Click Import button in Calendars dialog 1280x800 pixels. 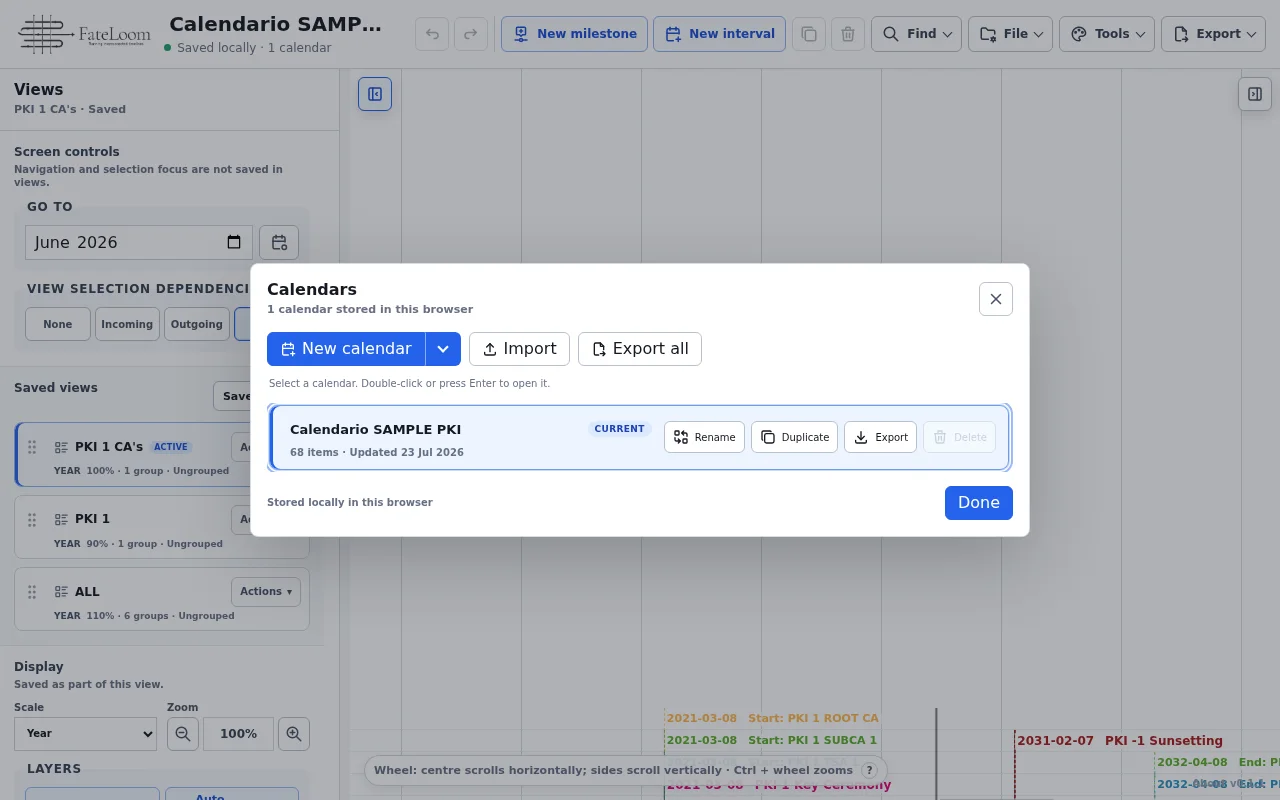click(x=519, y=349)
